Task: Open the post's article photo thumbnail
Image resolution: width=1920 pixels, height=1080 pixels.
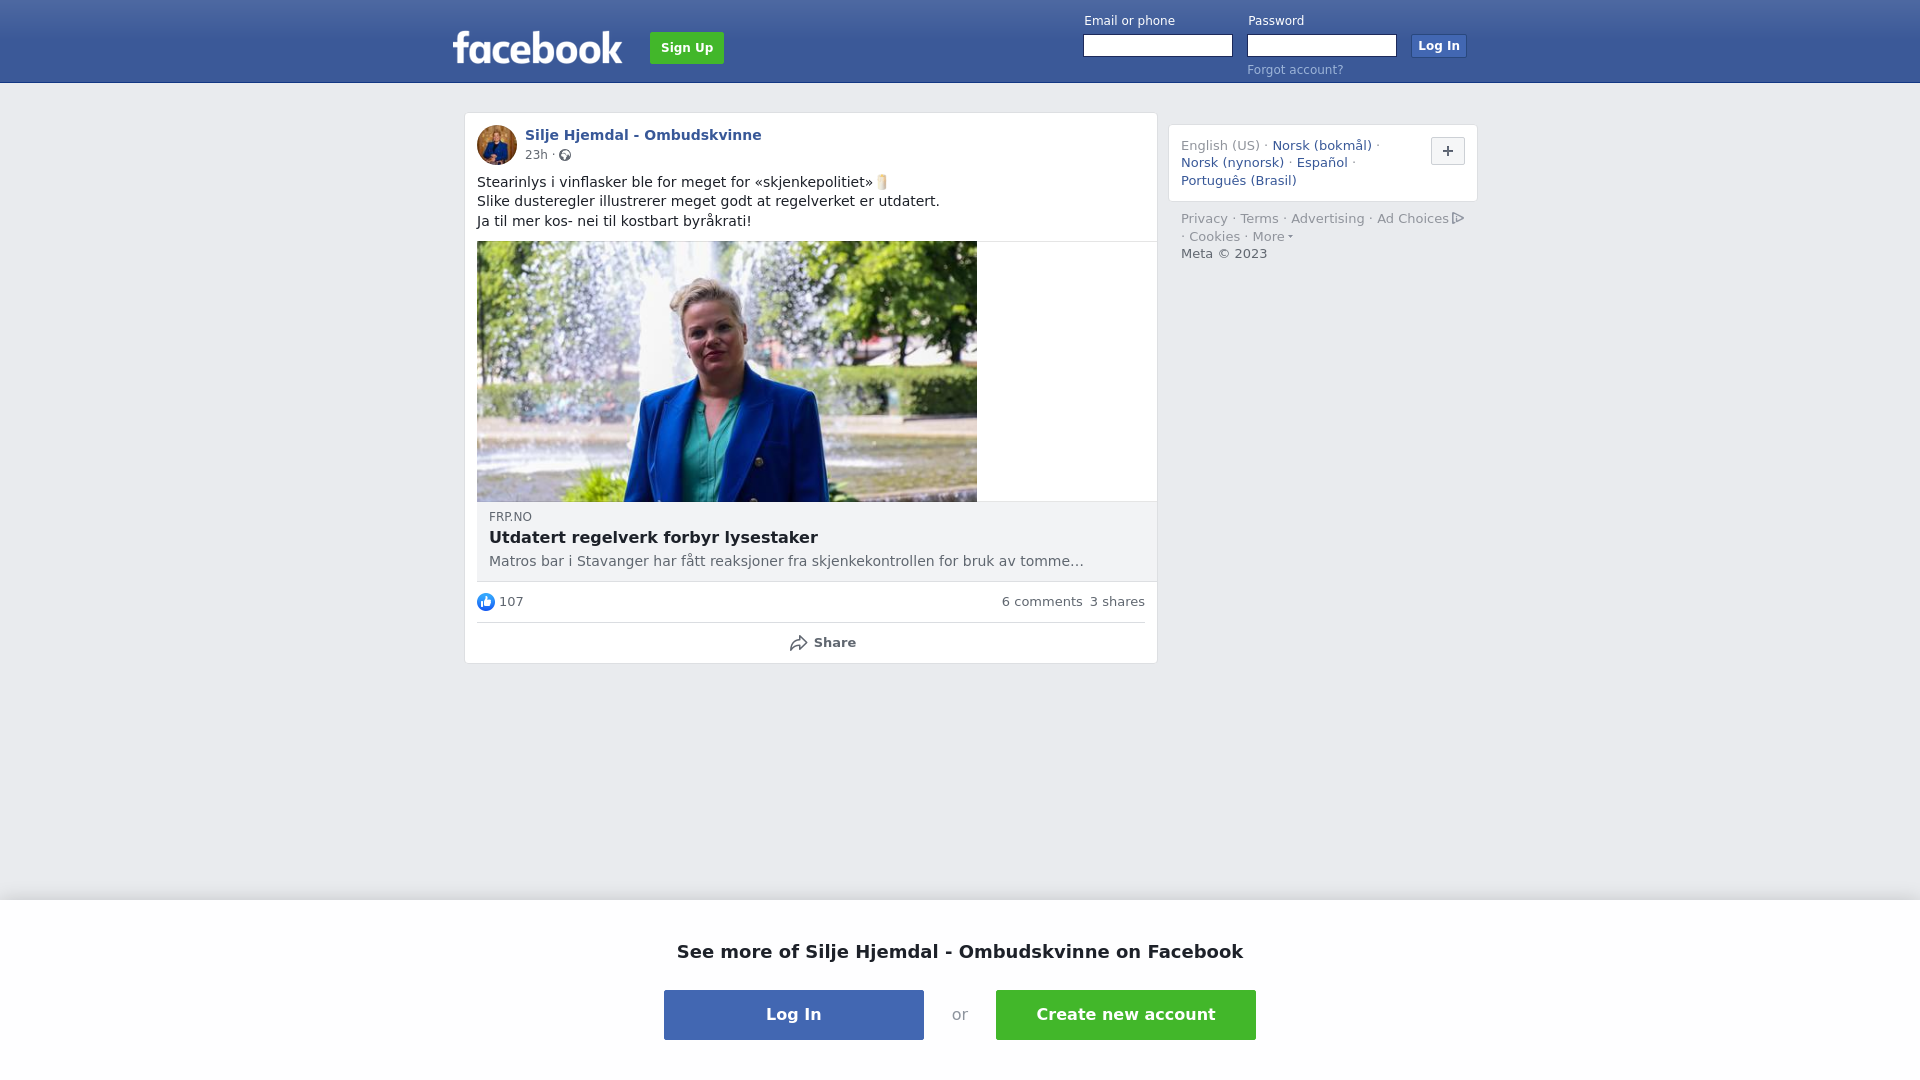Action: point(727,371)
